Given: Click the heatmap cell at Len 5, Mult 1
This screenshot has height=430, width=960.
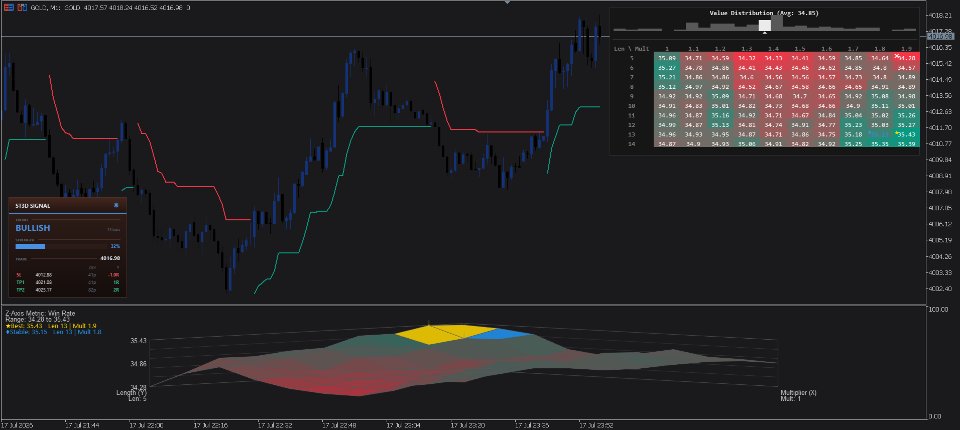Looking at the screenshot, I should pos(667,58).
